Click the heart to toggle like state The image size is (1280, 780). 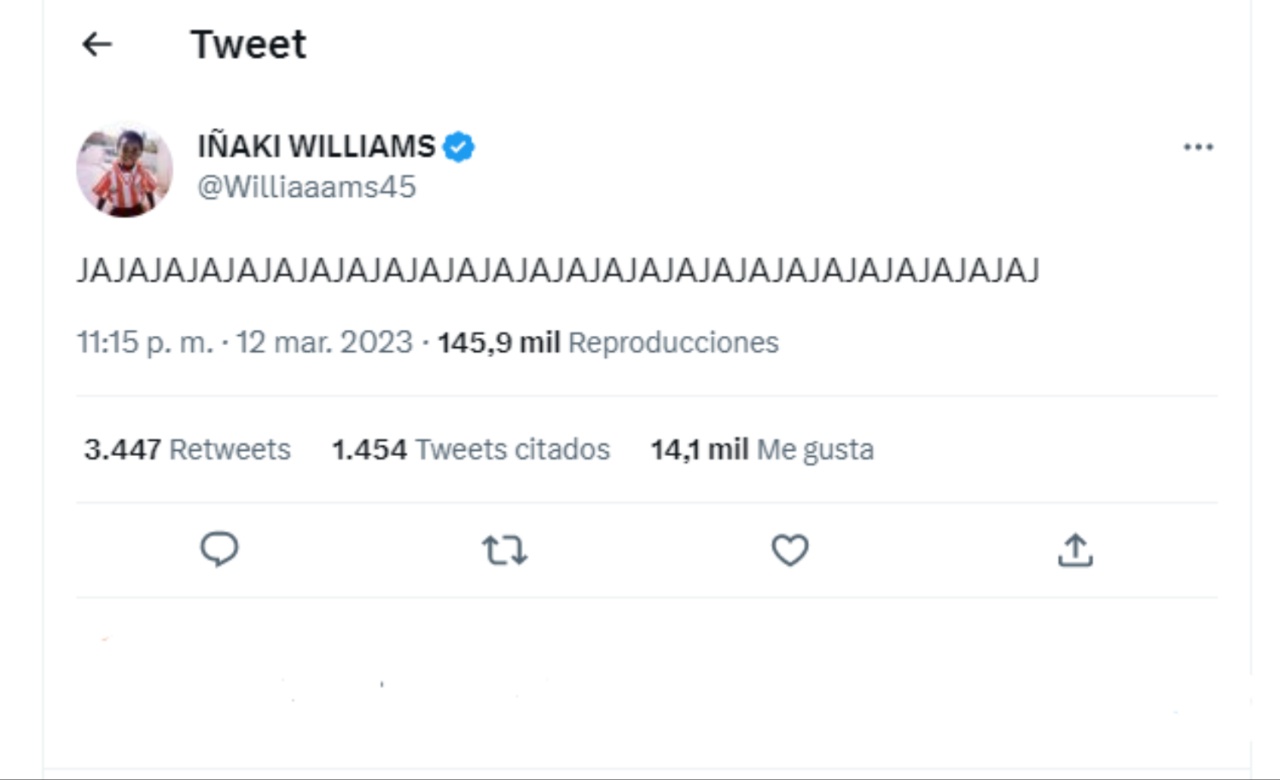tap(789, 549)
